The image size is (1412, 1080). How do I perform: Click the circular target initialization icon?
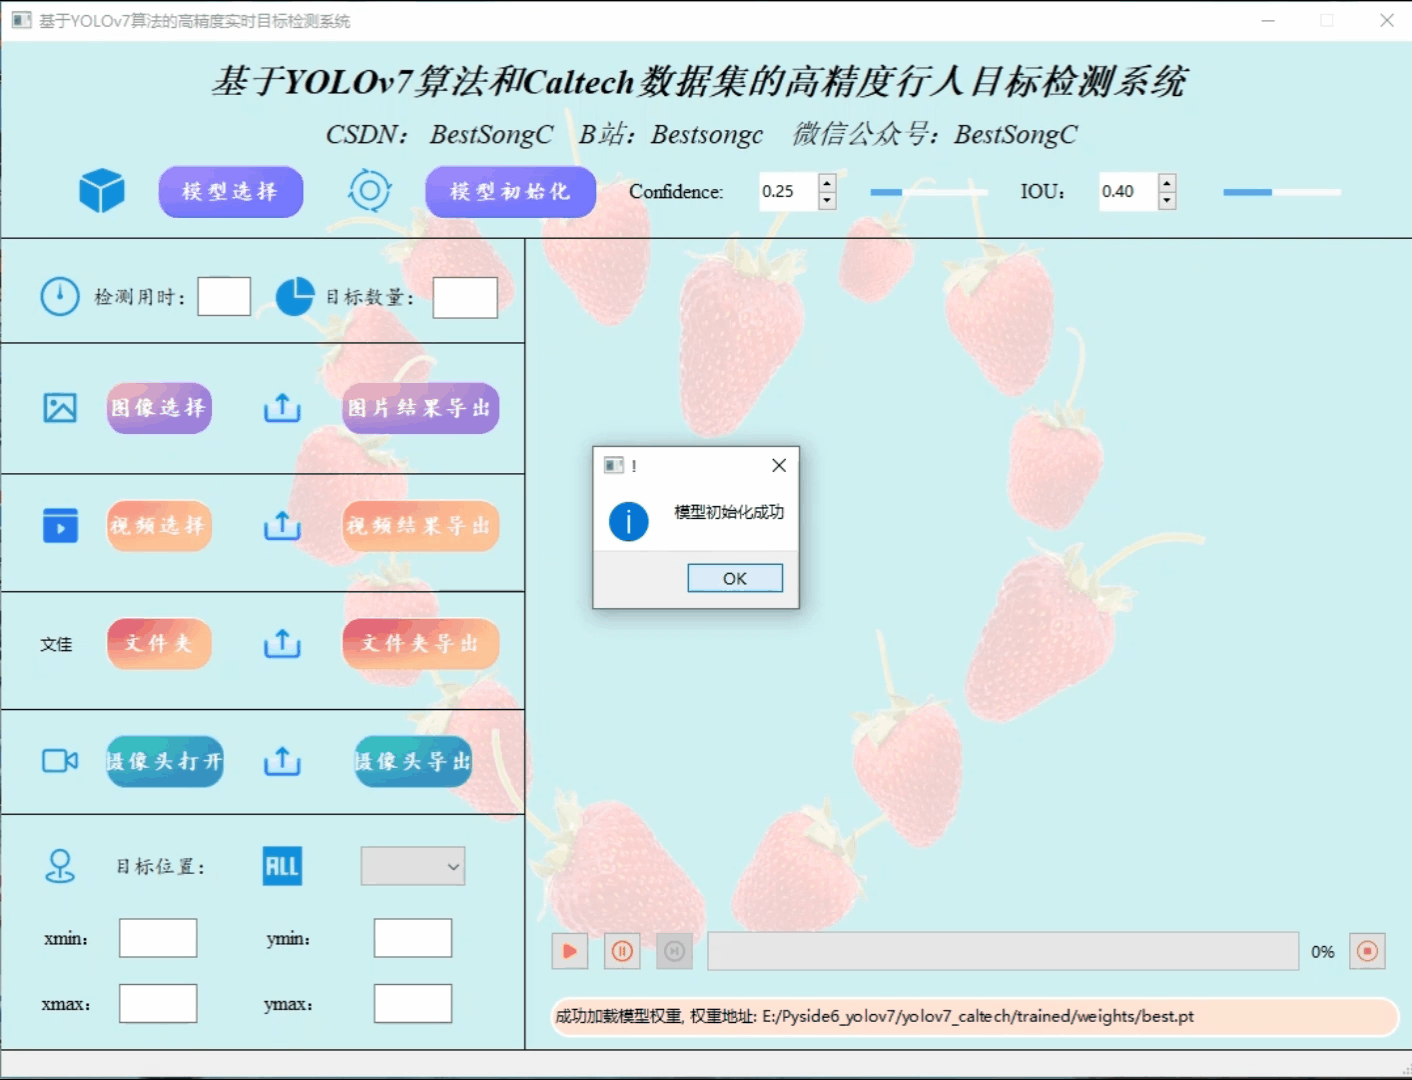(369, 190)
